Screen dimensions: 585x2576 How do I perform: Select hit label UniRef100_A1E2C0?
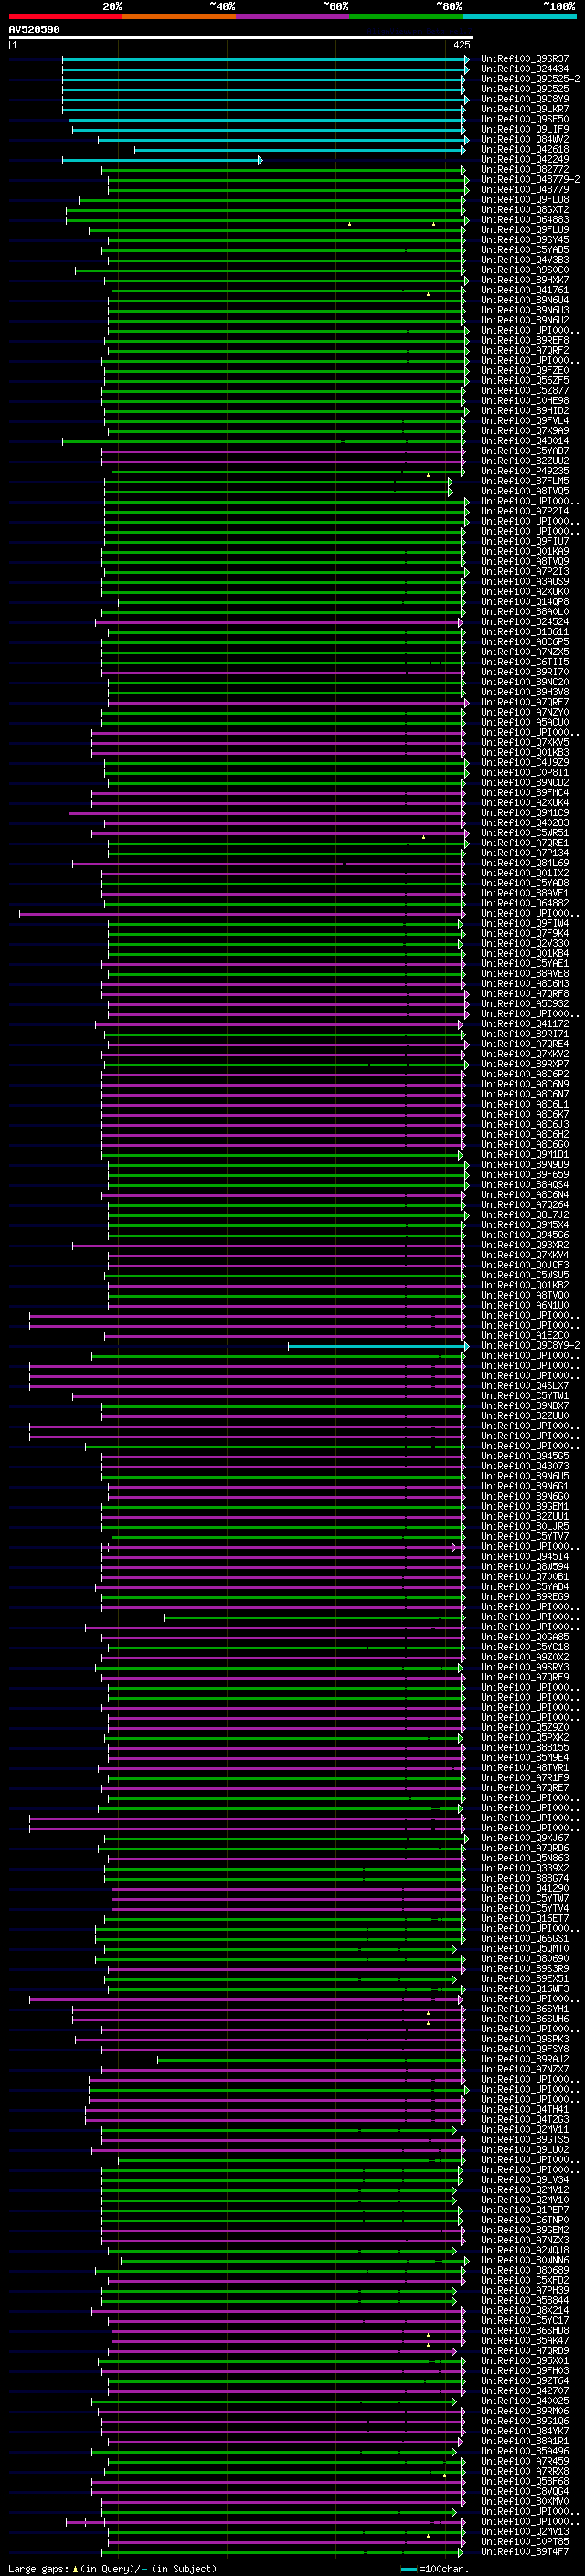point(525,1336)
